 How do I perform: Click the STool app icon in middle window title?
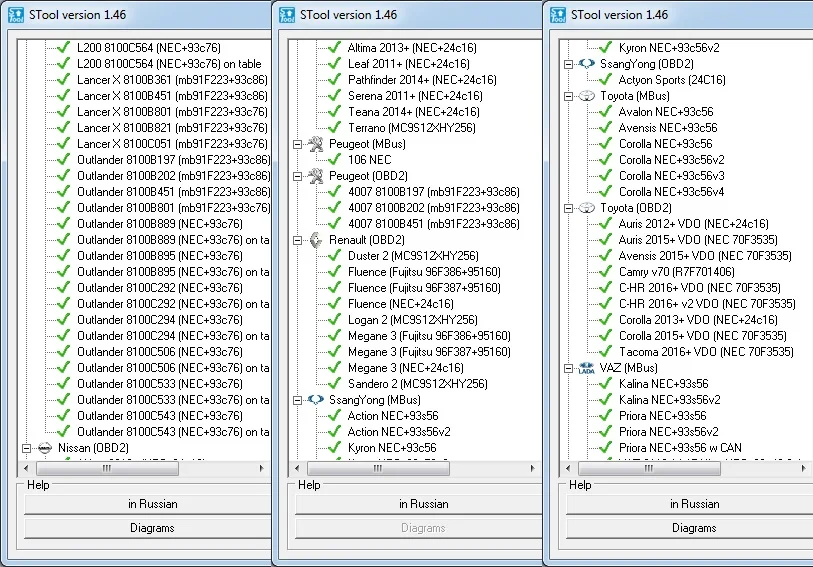(287, 15)
